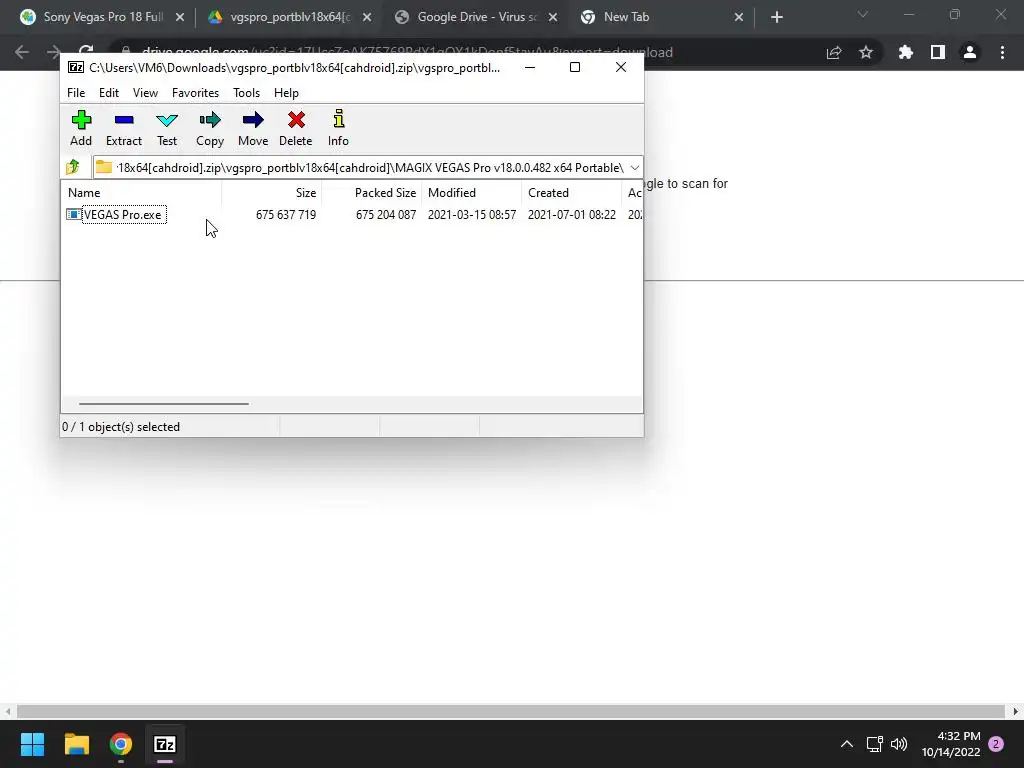The width and height of the screenshot is (1024, 768).
Task: Click the Chrome taskbar icon
Action: coord(121,744)
